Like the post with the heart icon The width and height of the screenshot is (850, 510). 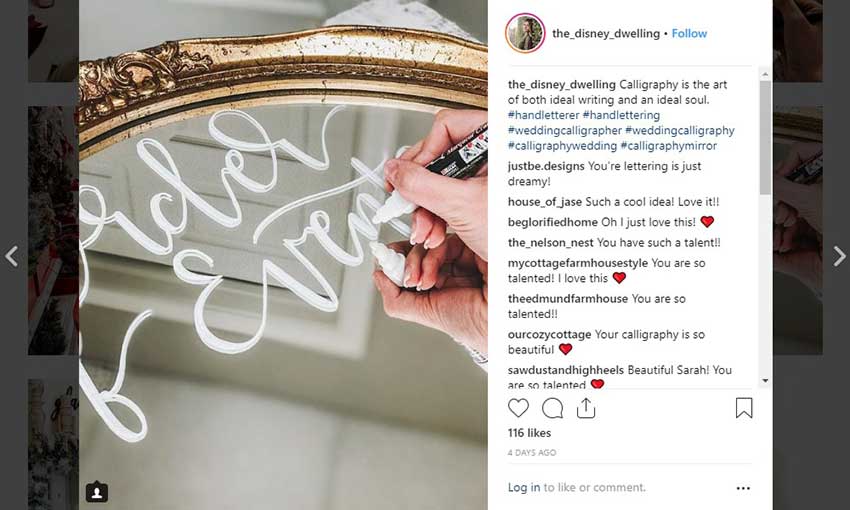click(x=518, y=408)
